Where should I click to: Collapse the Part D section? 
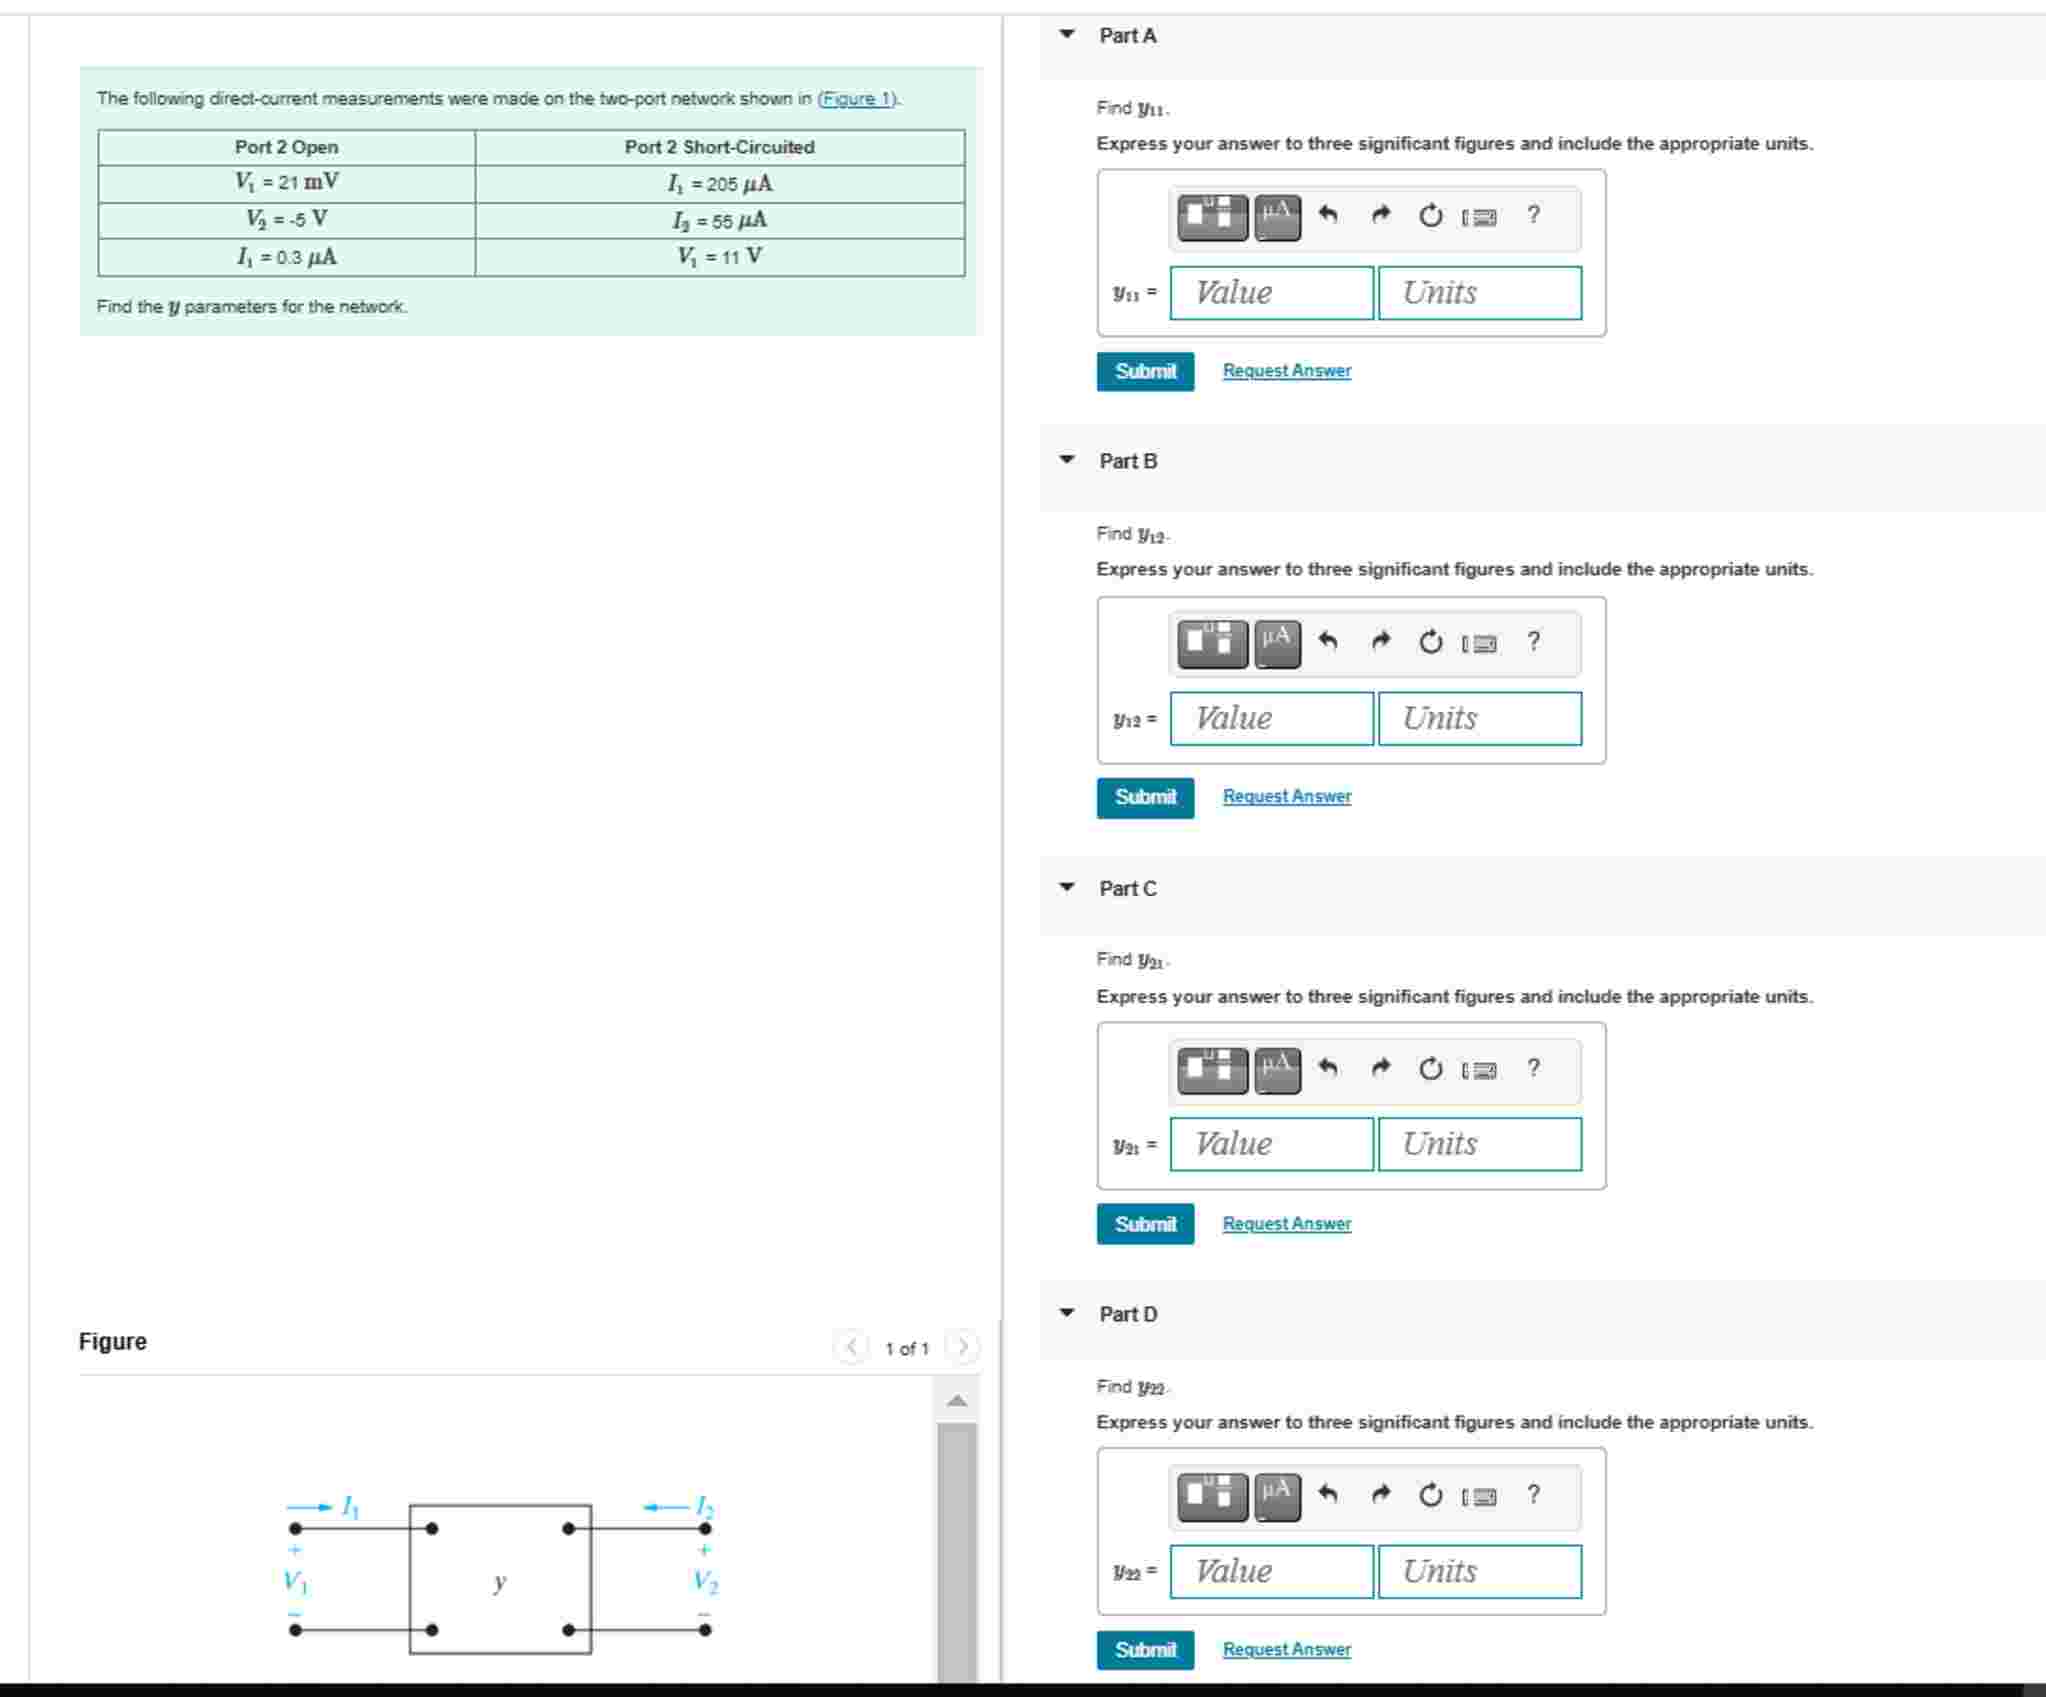(x=1067, y=1314)
